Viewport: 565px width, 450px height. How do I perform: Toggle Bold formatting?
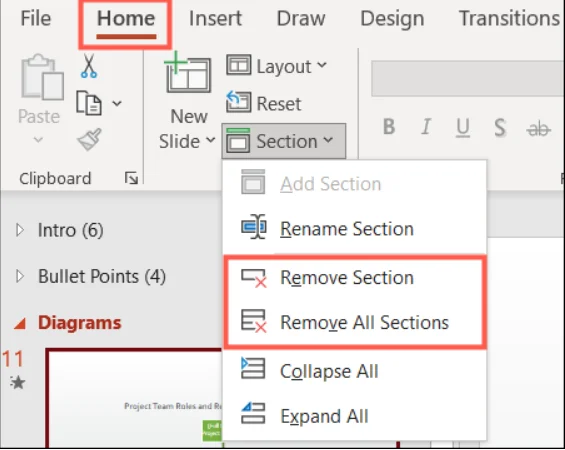(x=389, y=126)
